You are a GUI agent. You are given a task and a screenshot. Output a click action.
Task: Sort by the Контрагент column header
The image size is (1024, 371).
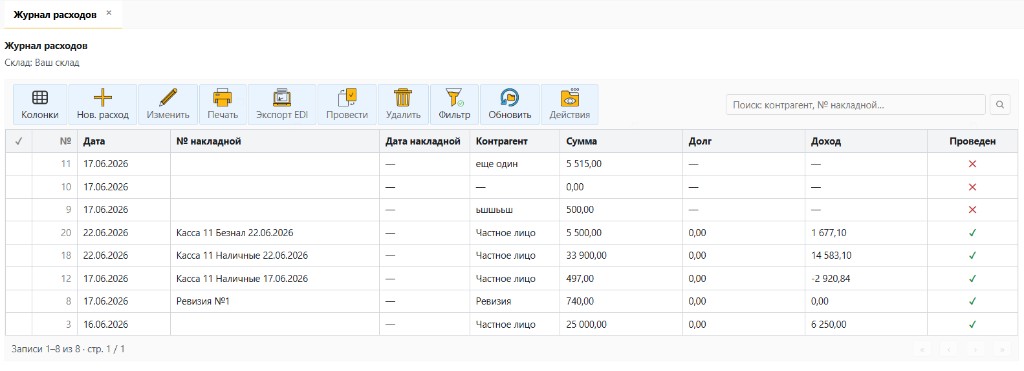point(515,141)
